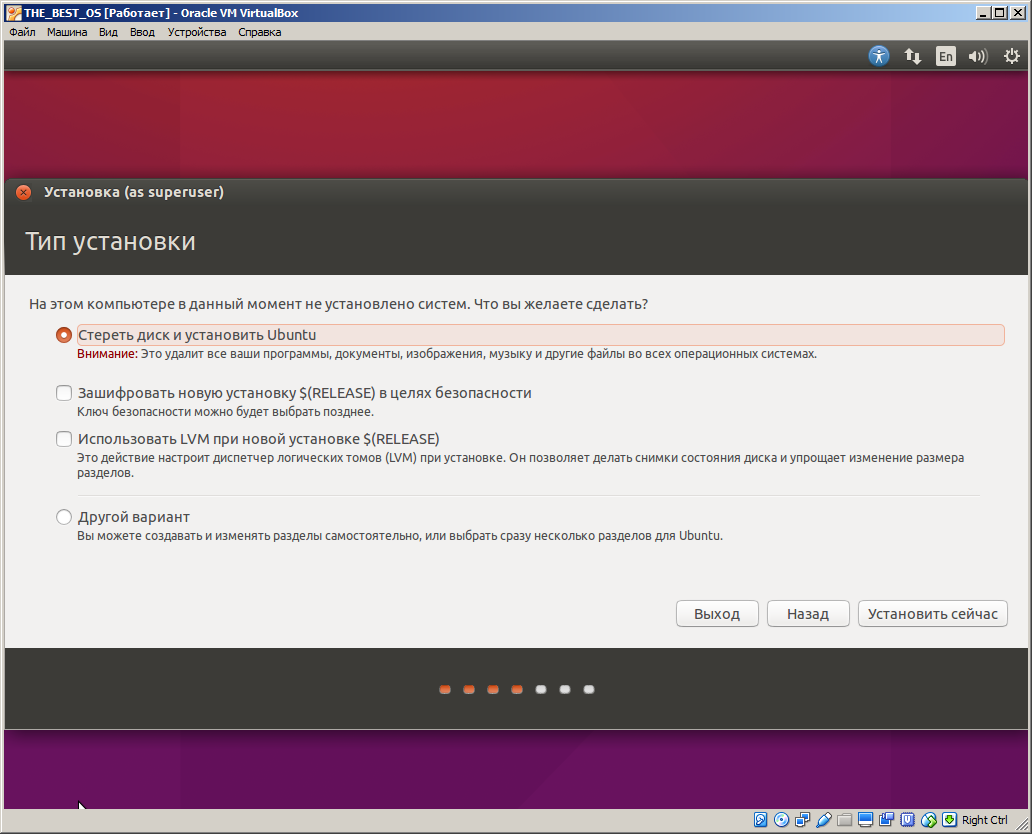Click the display status icon
Image resolution: width=1032 pixels, height=834 pixels.
pyautogui.click(x=865, y=820)
